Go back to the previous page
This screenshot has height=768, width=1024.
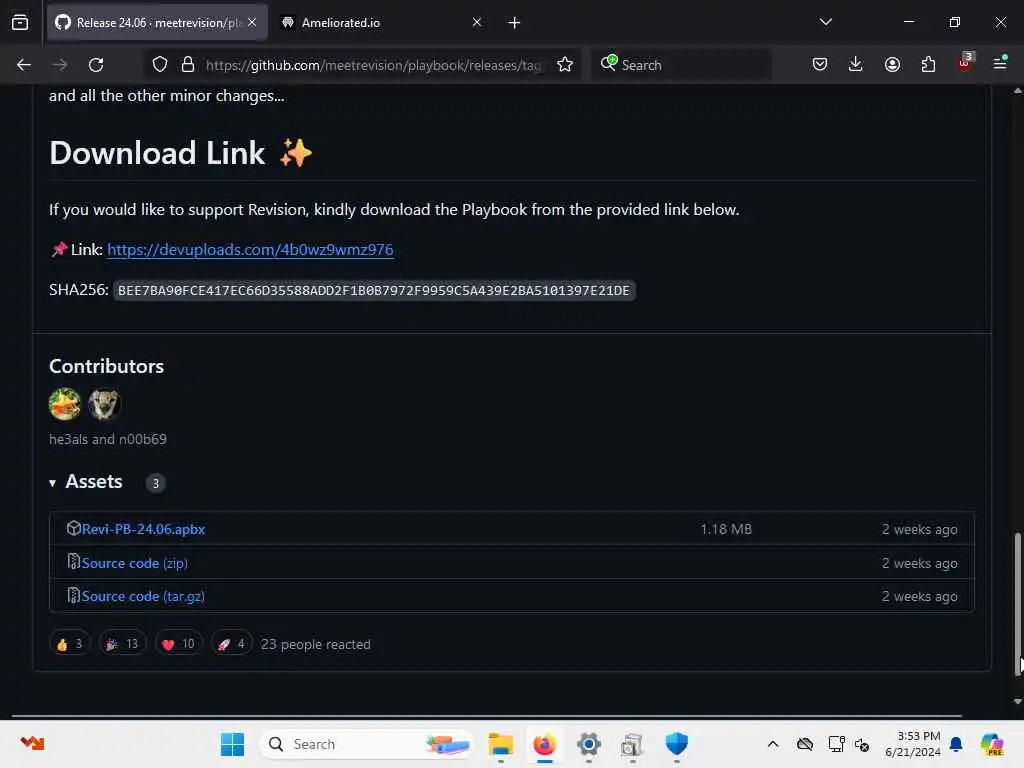click(24, 65)
